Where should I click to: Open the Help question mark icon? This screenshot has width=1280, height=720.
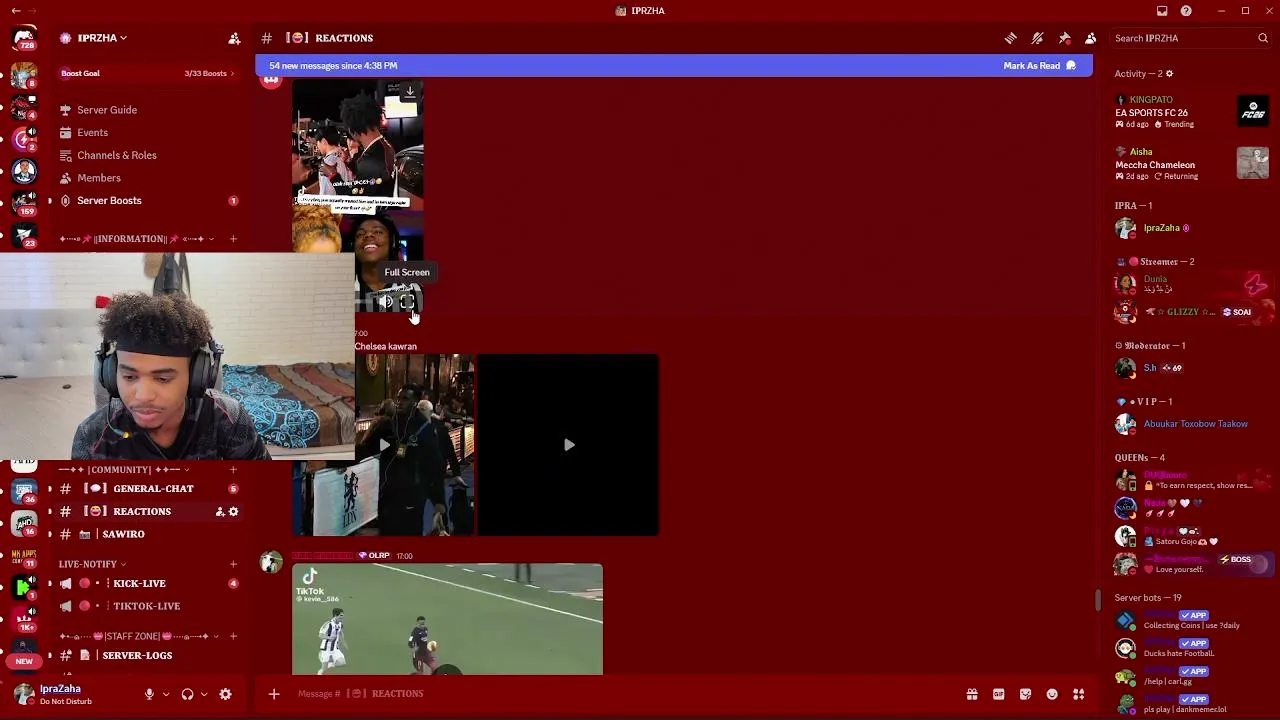pos(1186,11)
